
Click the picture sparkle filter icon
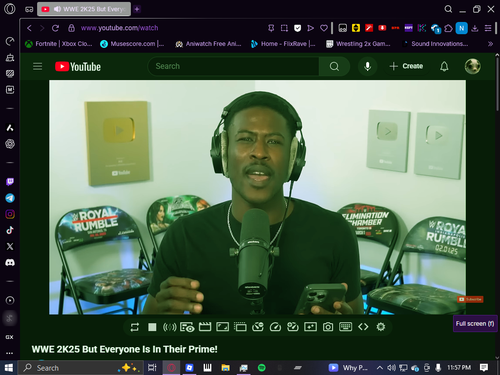coord(310,327)
